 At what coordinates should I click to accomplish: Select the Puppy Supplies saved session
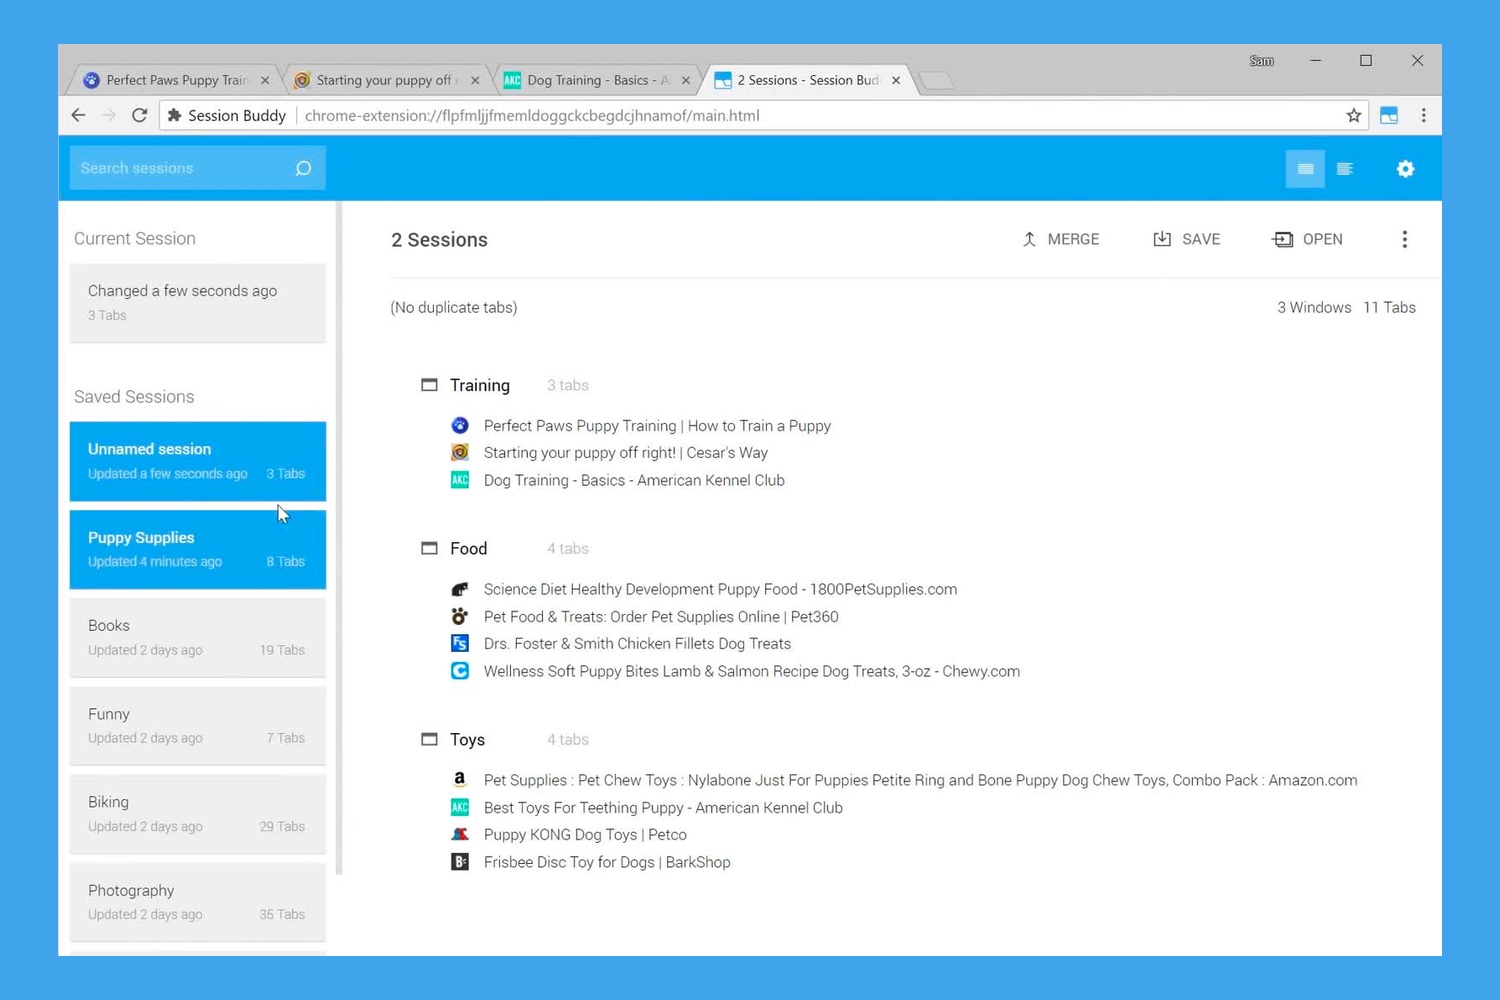point(198,549)
